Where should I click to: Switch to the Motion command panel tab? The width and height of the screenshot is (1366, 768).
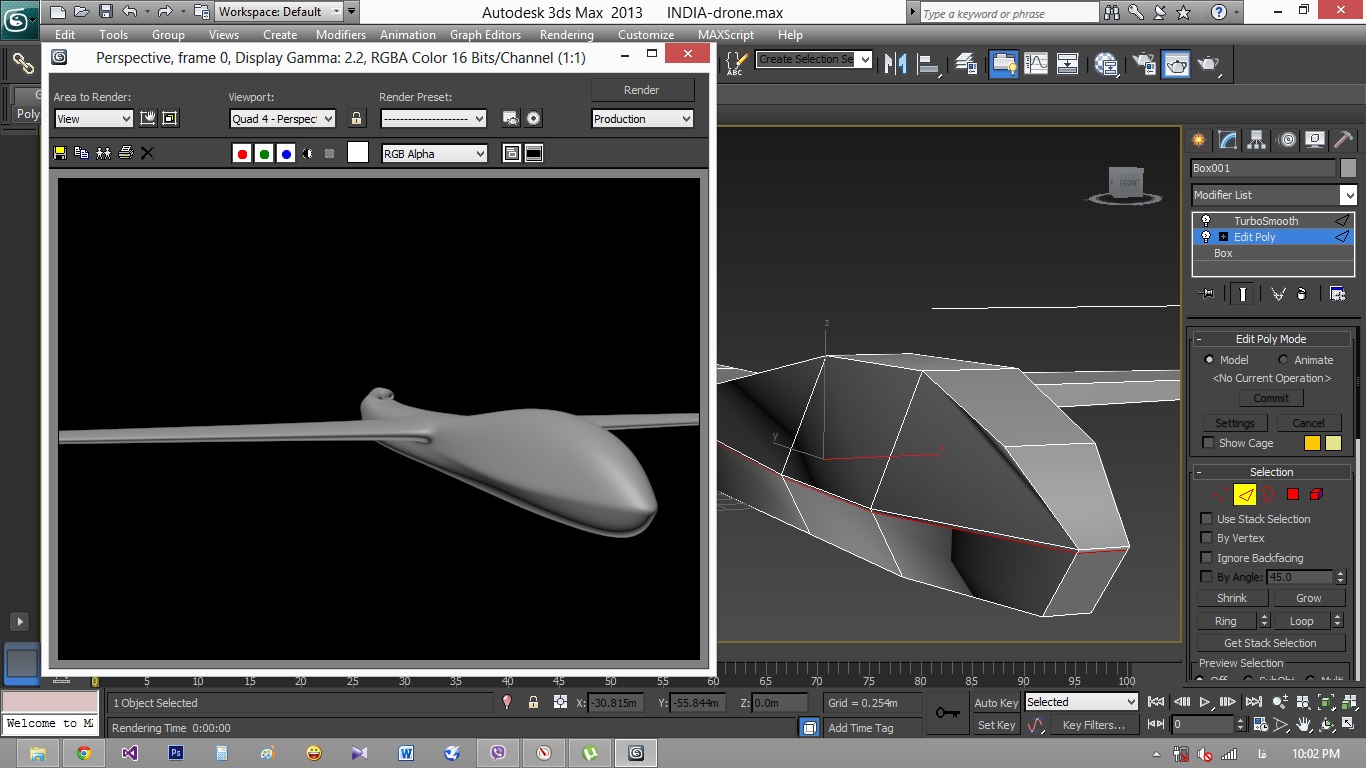pos(1287,139)
